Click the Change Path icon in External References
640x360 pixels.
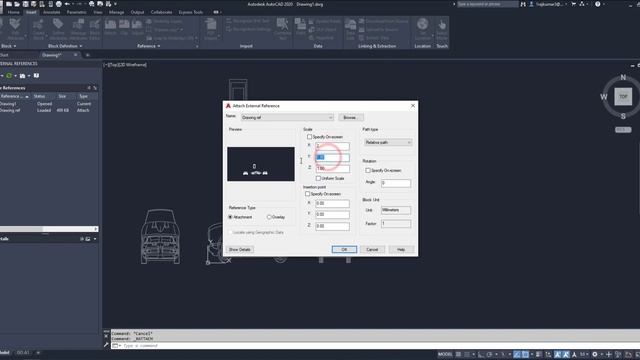coord(22,76)
